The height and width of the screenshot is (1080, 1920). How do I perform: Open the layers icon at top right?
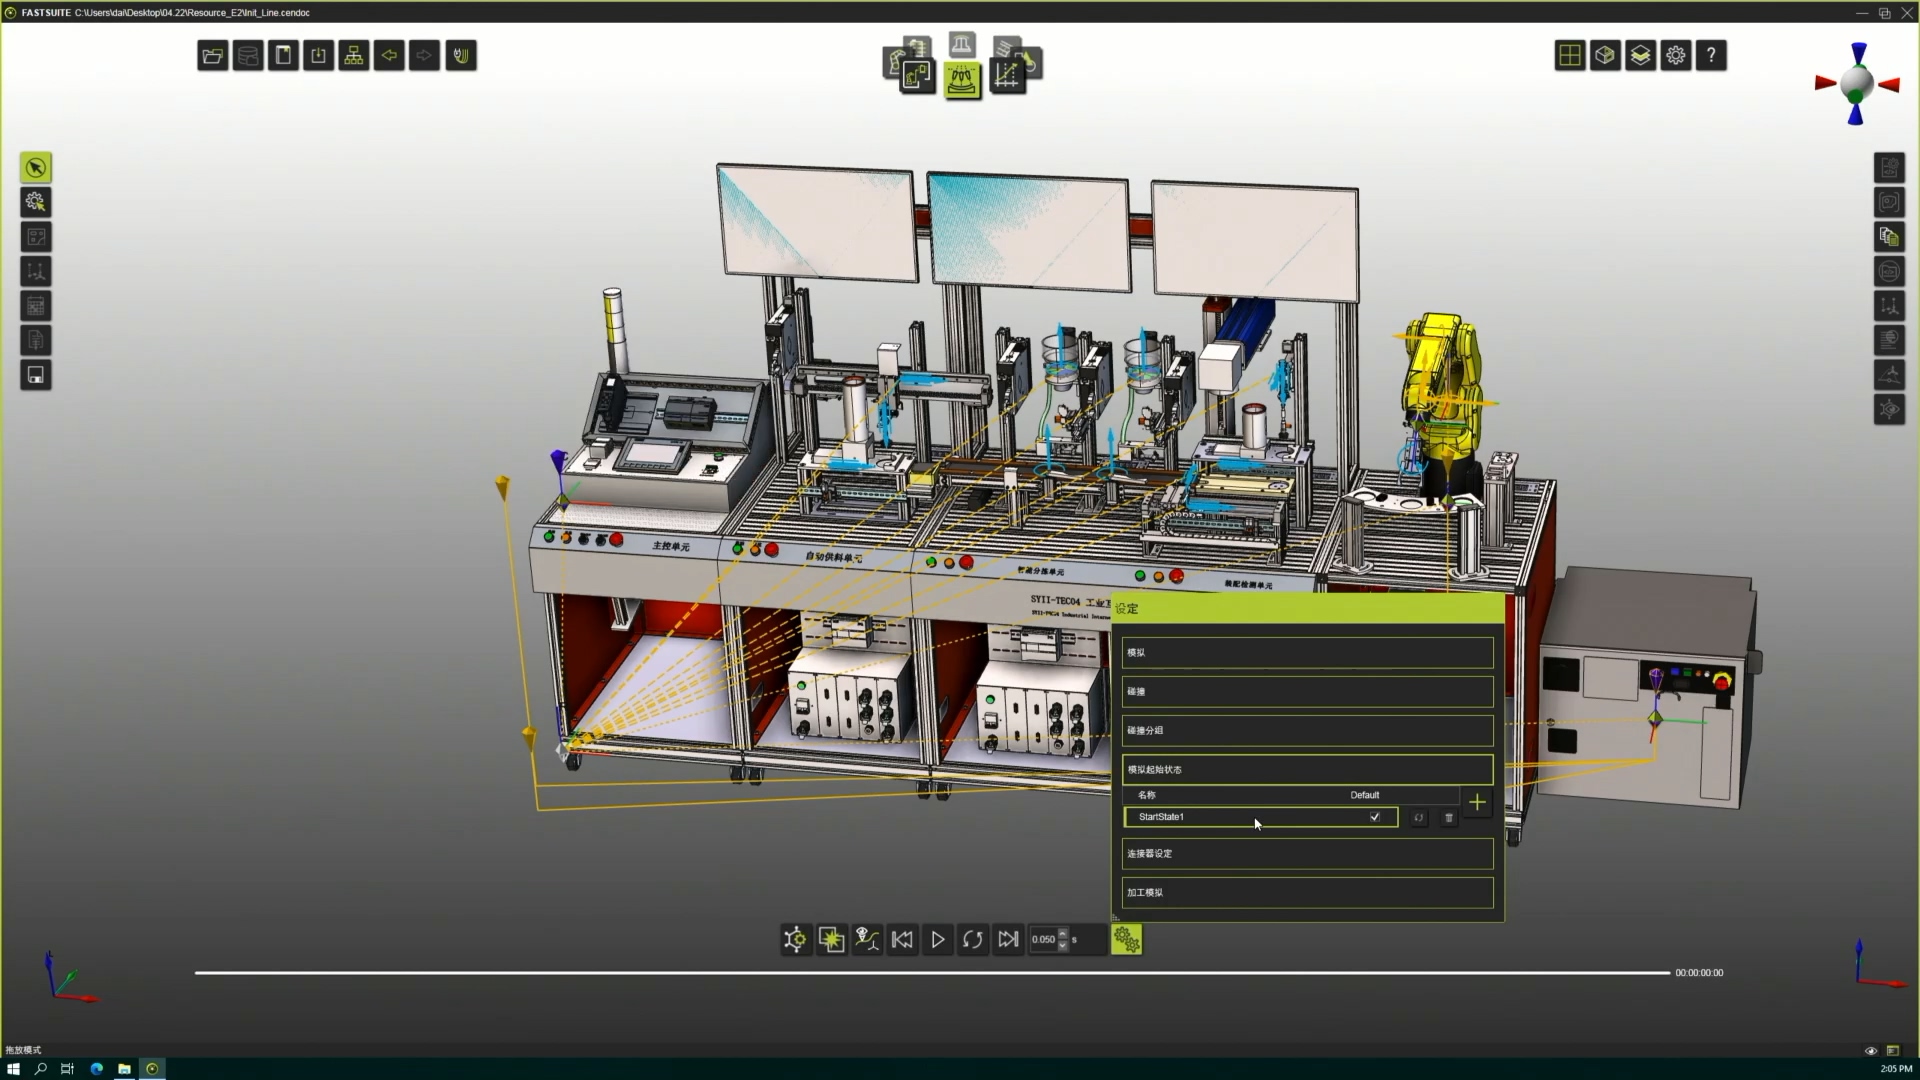[1640, 56]
